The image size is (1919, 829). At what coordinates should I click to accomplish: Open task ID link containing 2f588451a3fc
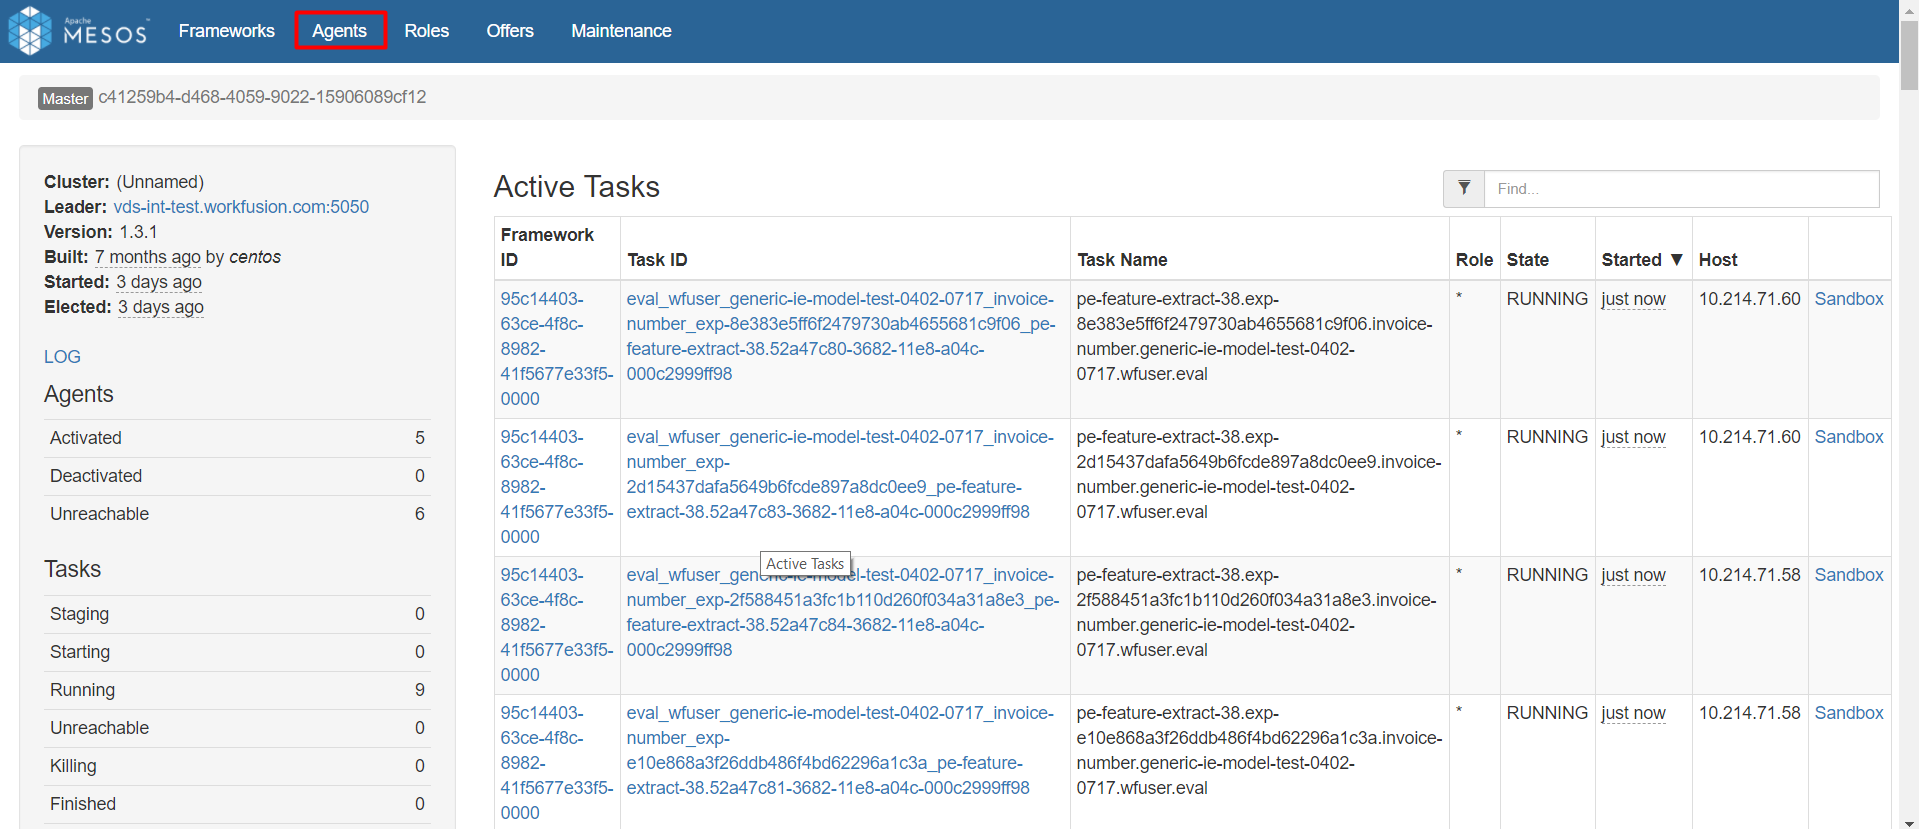tap(843, 612)
